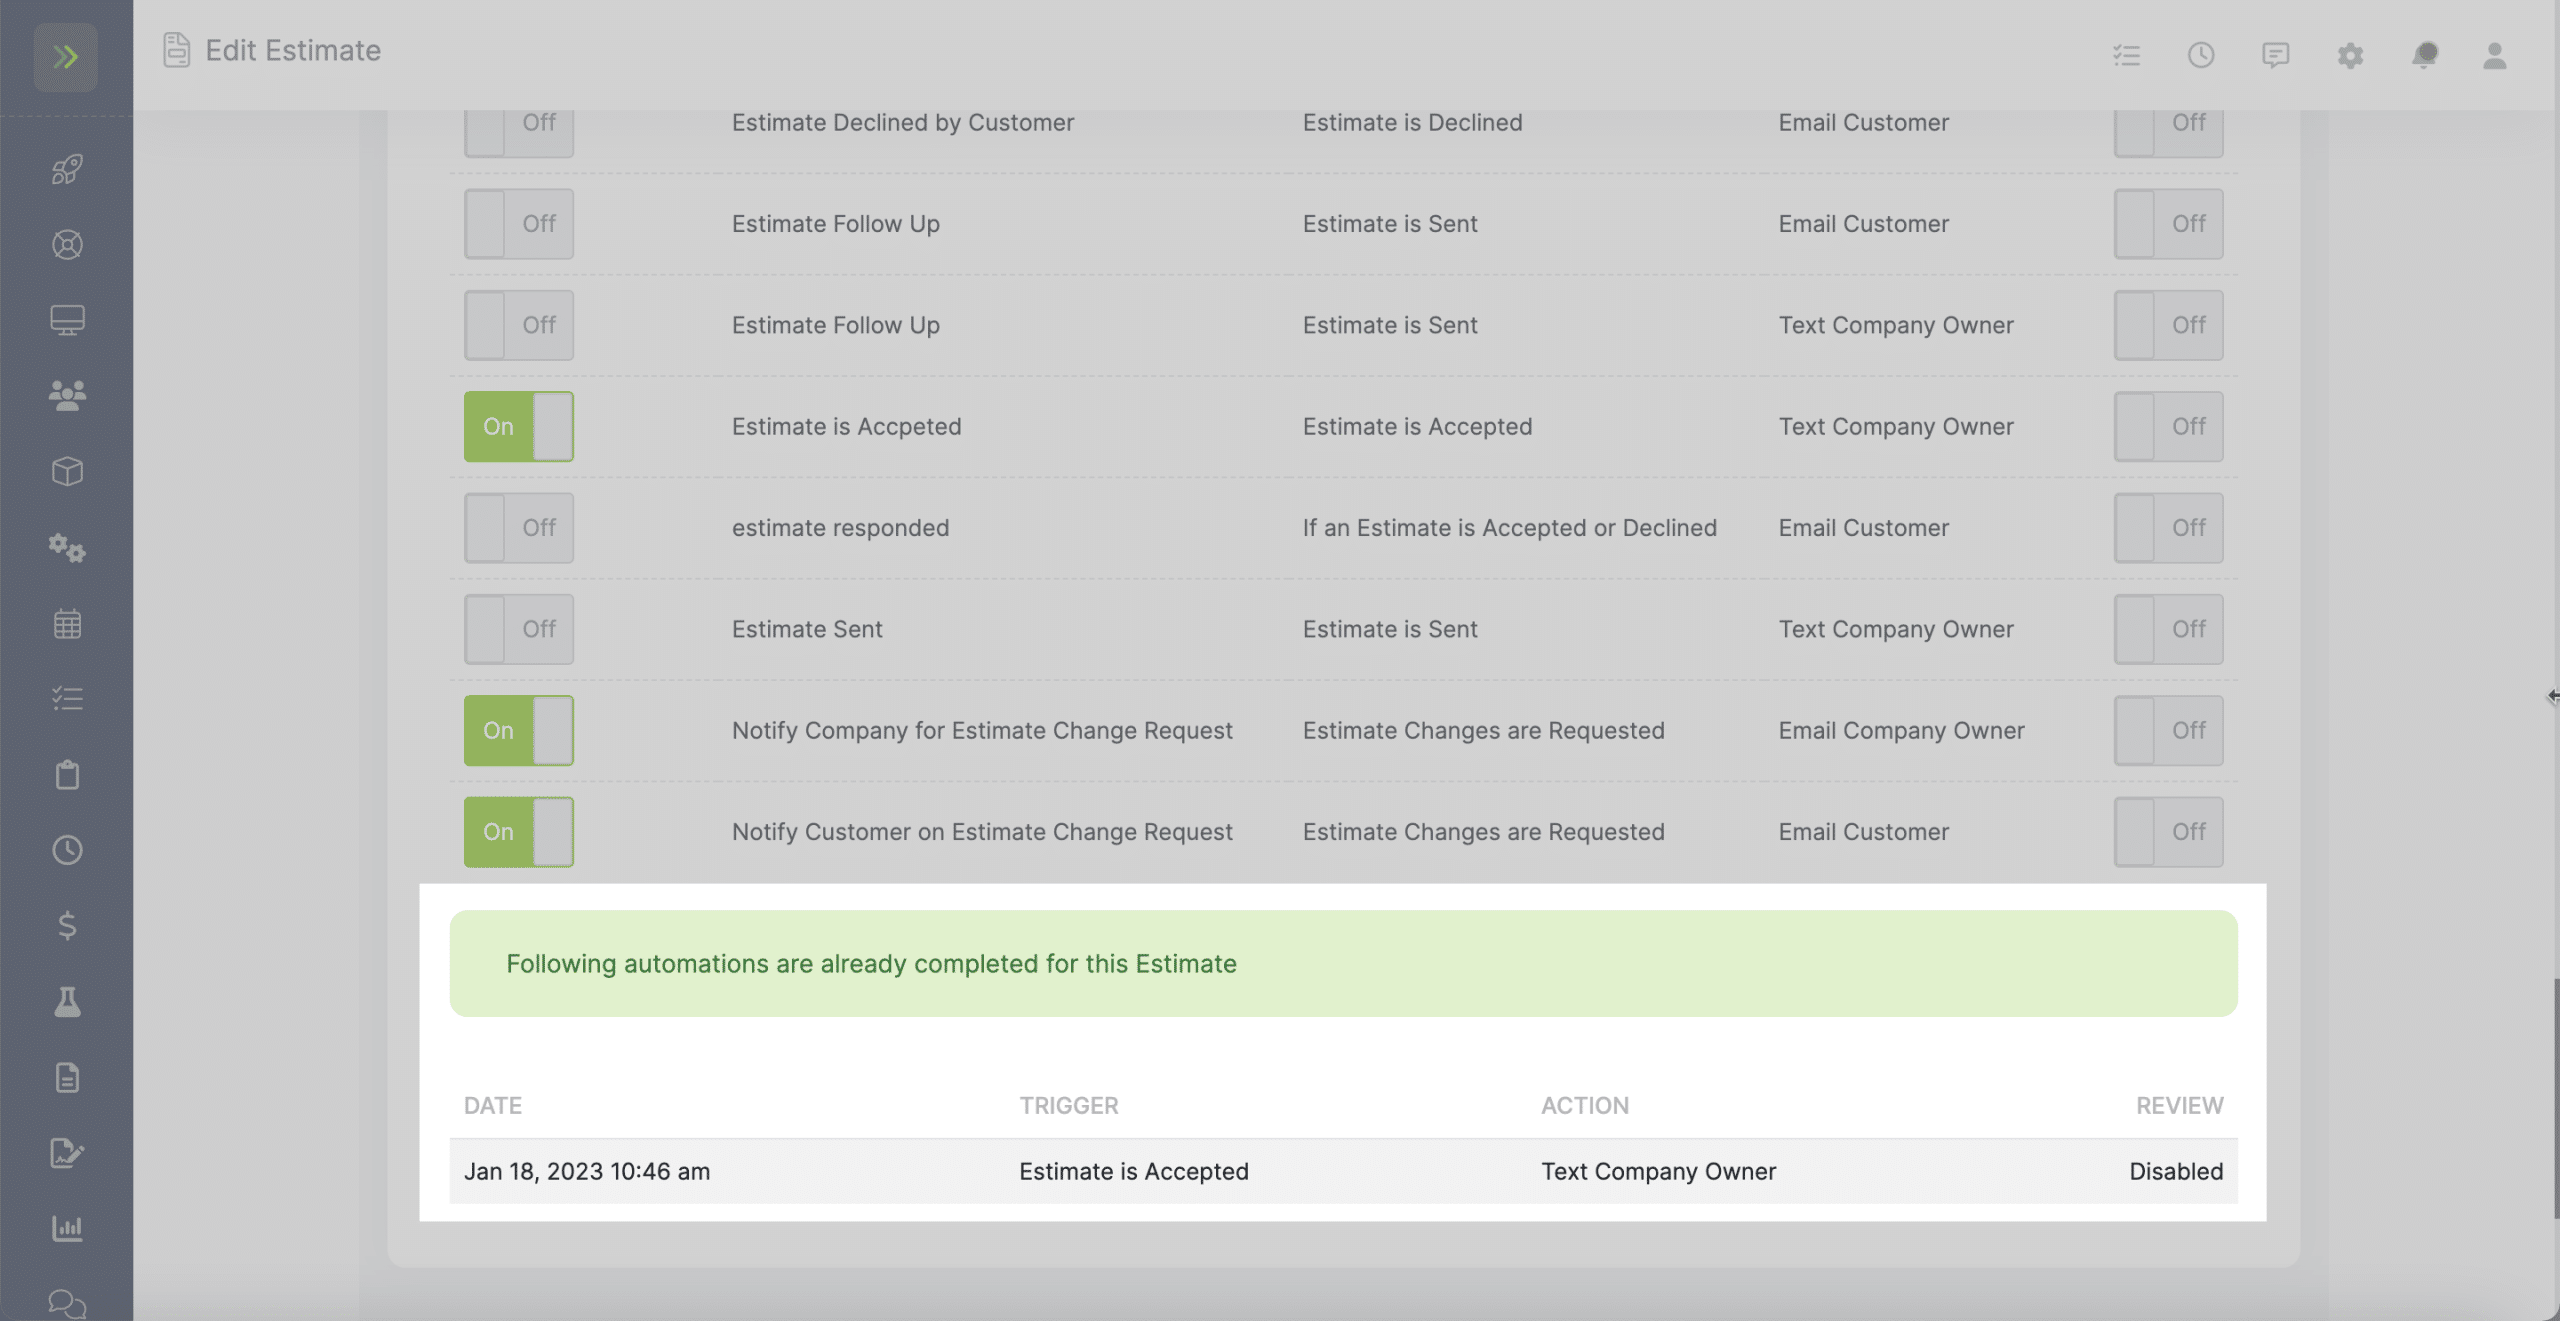
Task: Open the checklist icon in the sidebar
Action: click(x=67, y=698)
